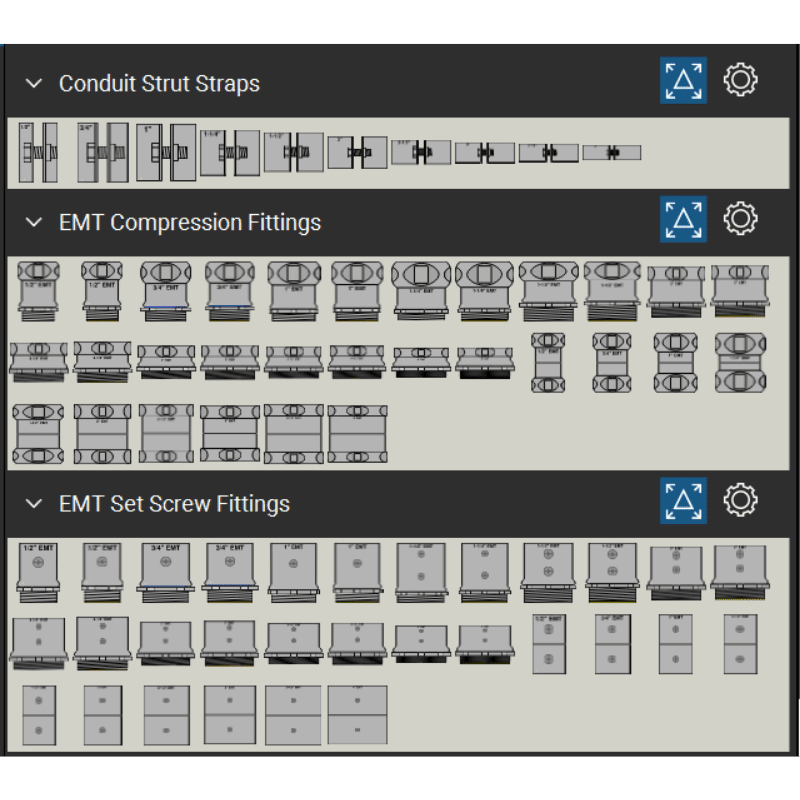Select the 3/4" conduit strut strap
The image size is (800, 800).
tap(102, 153)
